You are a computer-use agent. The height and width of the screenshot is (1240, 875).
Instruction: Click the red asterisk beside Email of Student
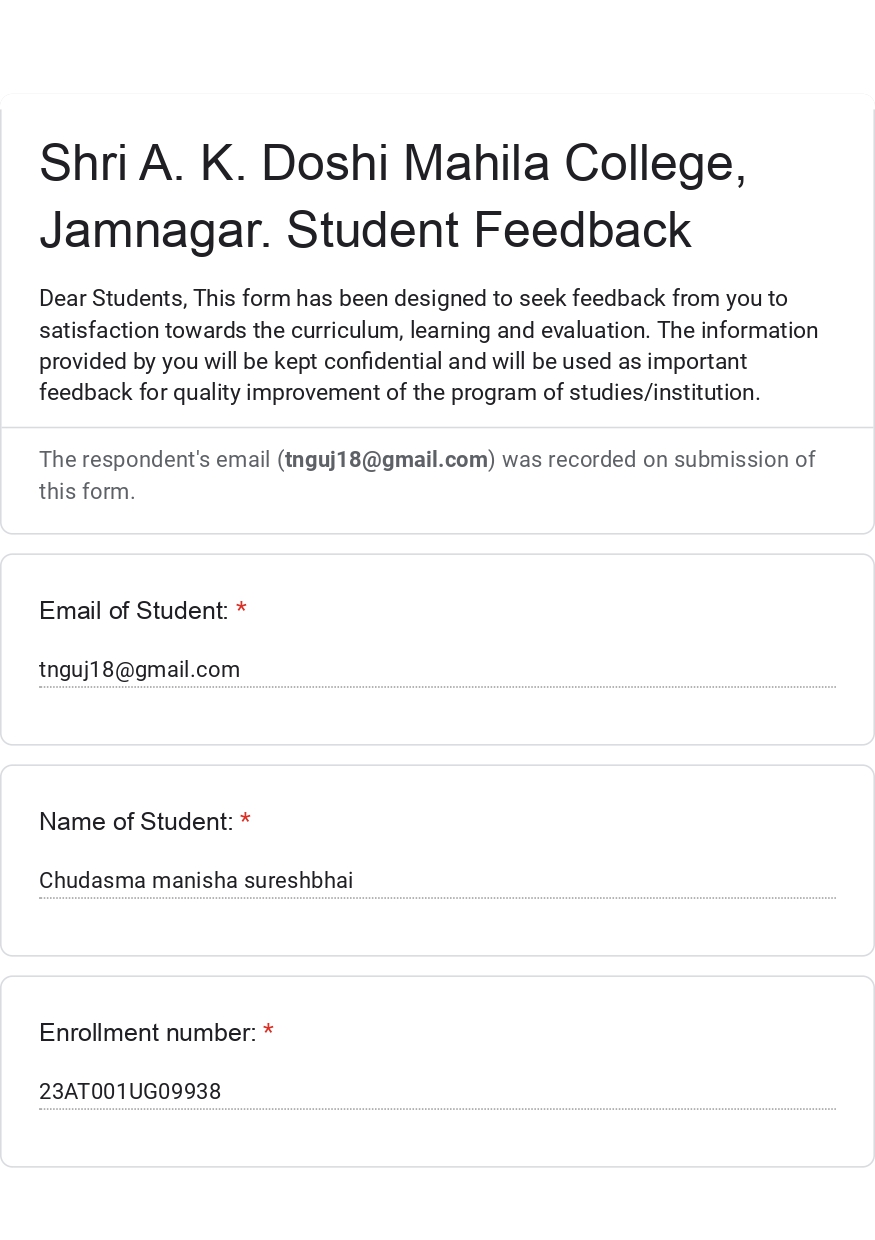click(241, 610)
